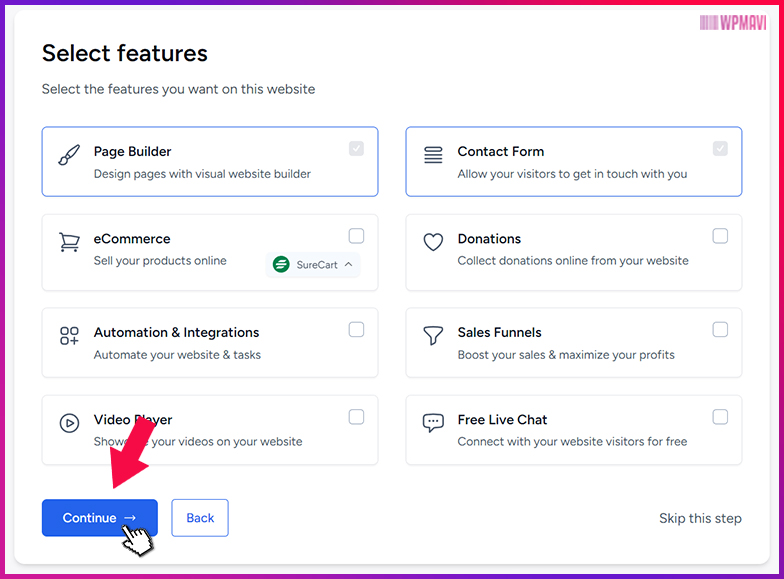
Task: Click the Contact Form lines icon
Action: click(x=433, y=154)
